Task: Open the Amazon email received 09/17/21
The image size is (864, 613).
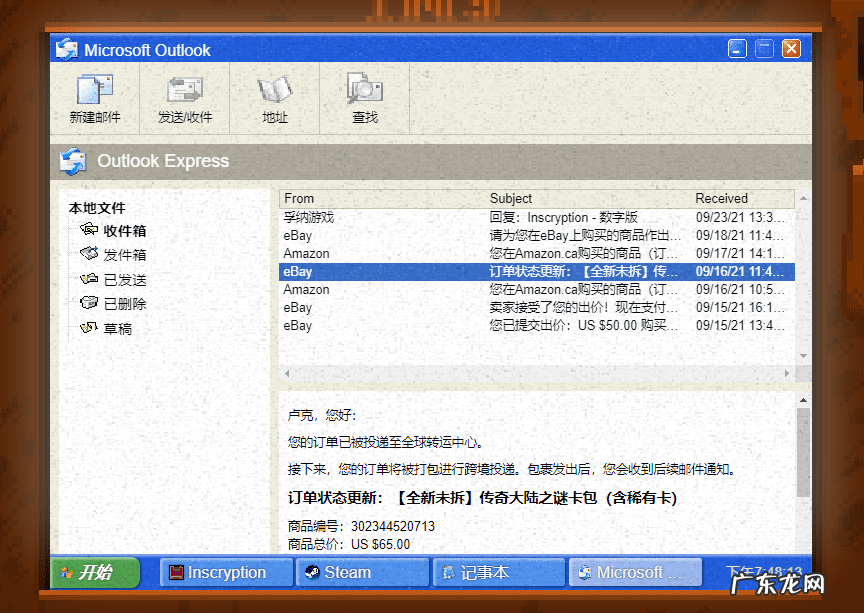Action: tap(450, 253)
